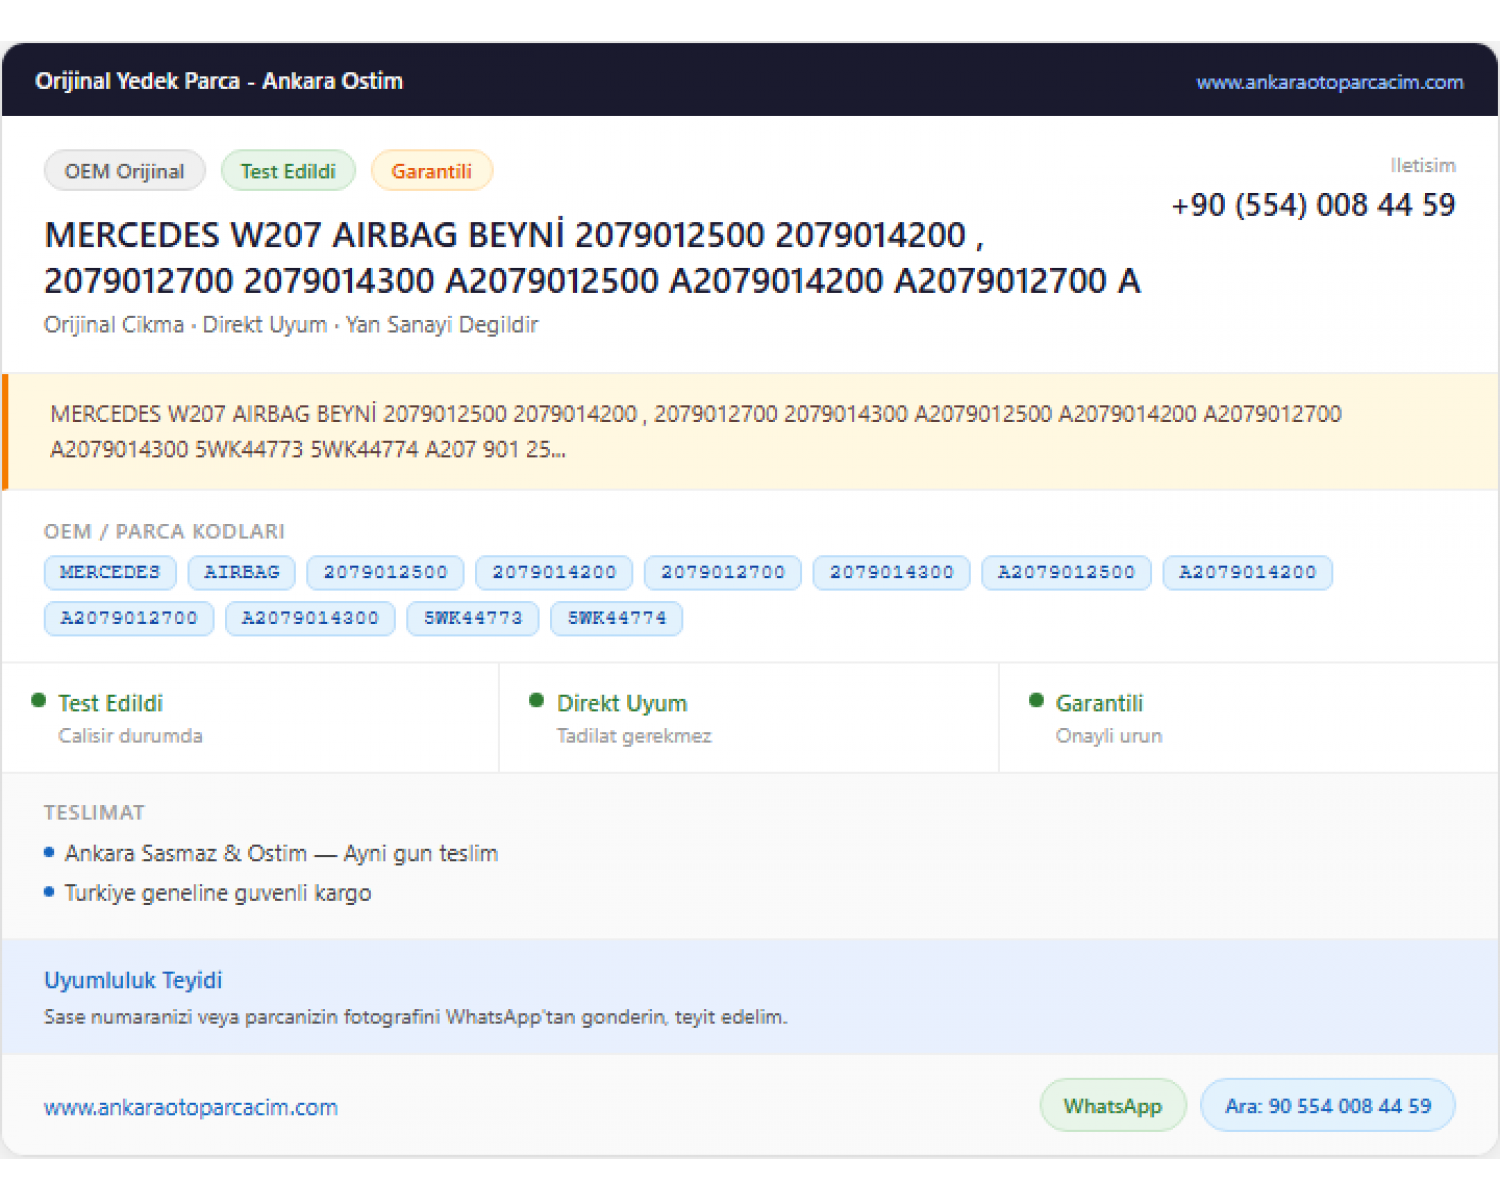This screenshot has height=1200, width=1500.
Task: Select the A2079012500 code chip
Action: click(x=1066, y=572)
